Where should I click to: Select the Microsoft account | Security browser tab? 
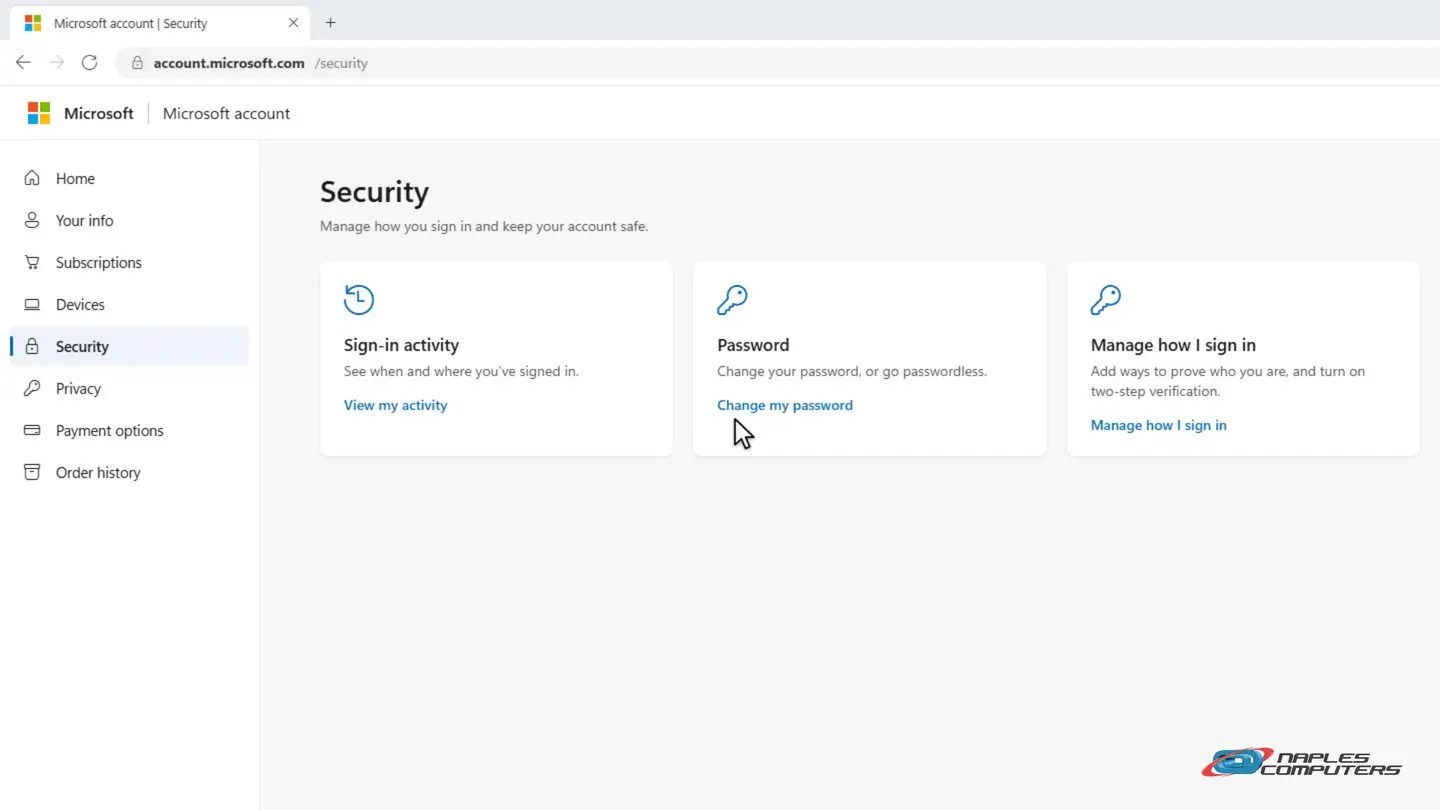160,23
